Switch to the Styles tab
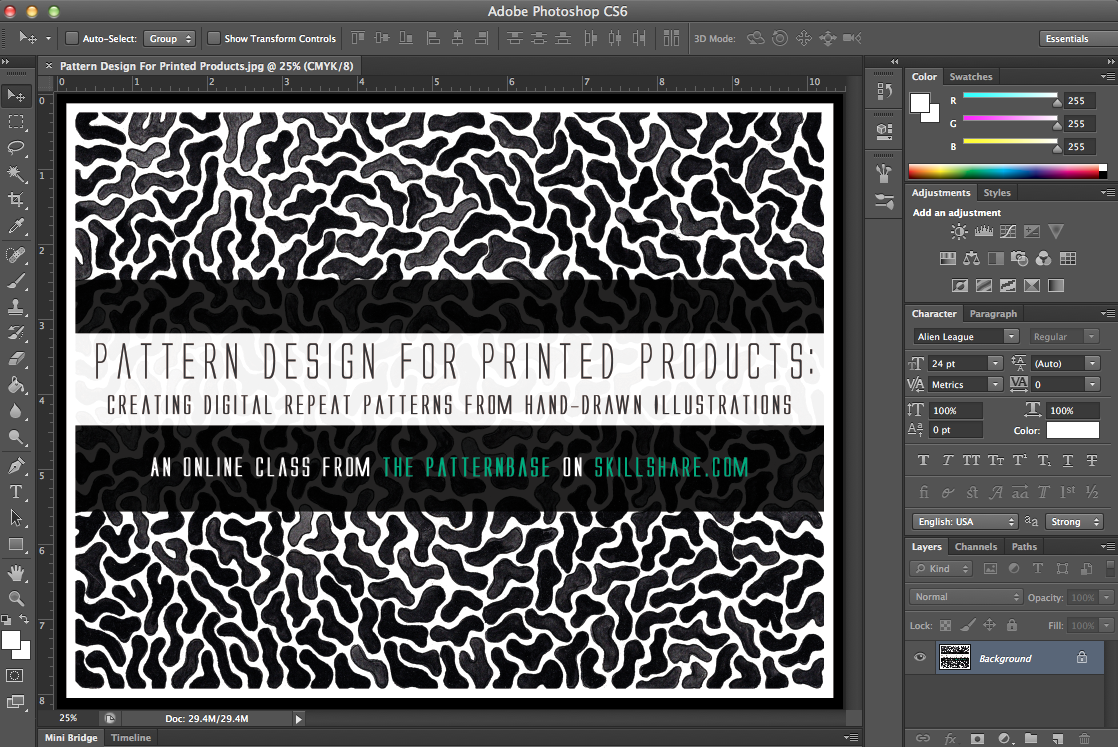The height and width of the screenshot is (747, 1118). pos(997,192)
